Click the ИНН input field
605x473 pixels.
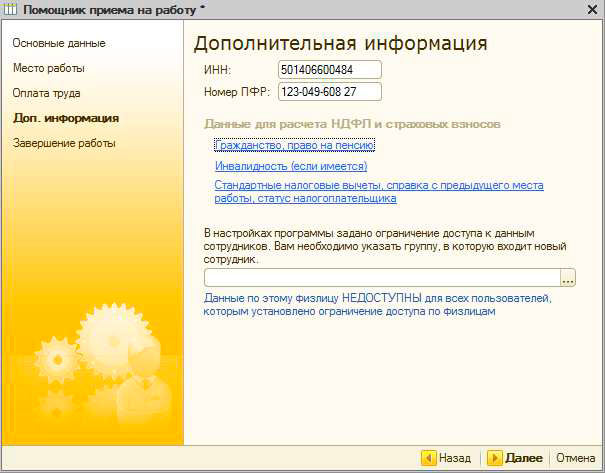click(x=330, y=70)
